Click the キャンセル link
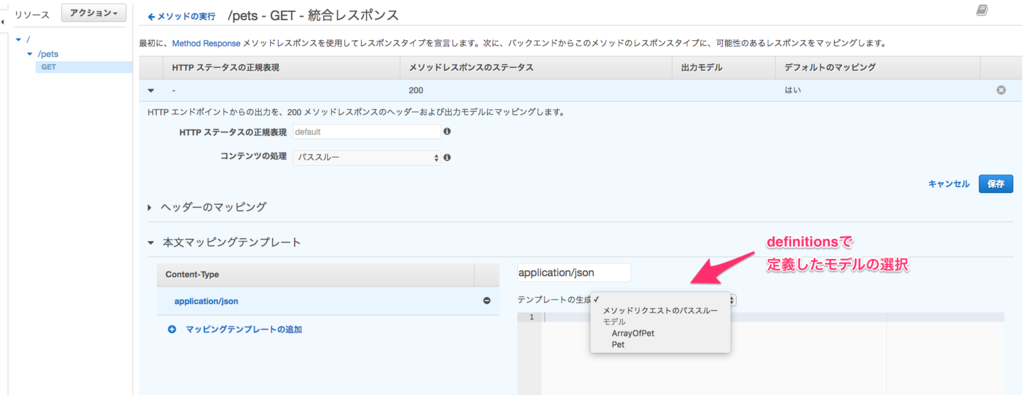The image size is (1024, 395). point(949,184)
